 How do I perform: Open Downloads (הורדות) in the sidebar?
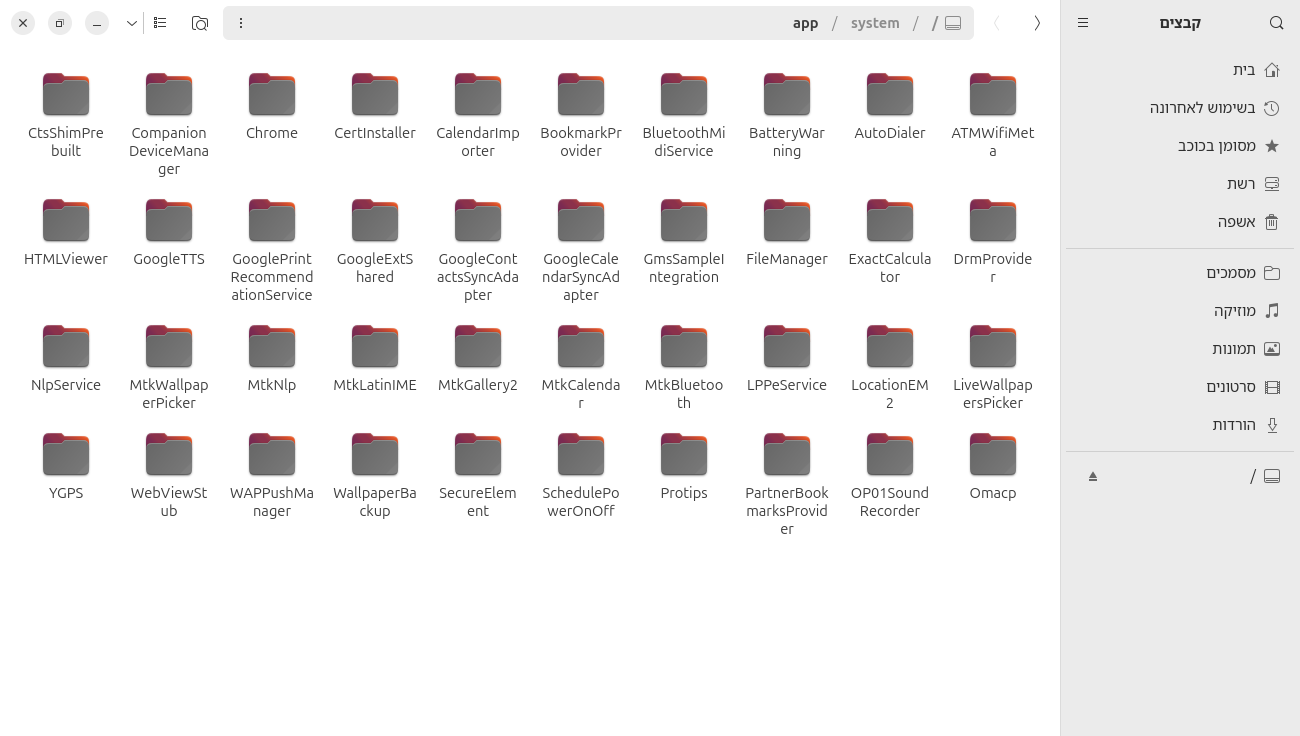tap(1180, 425)
